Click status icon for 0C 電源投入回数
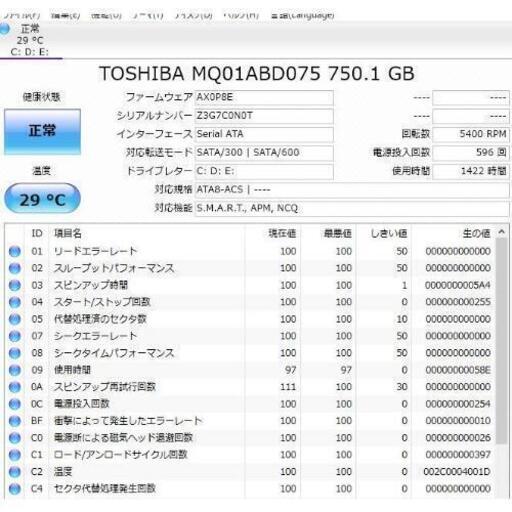Viewport: 512px width, 512px height. point(15,404)
